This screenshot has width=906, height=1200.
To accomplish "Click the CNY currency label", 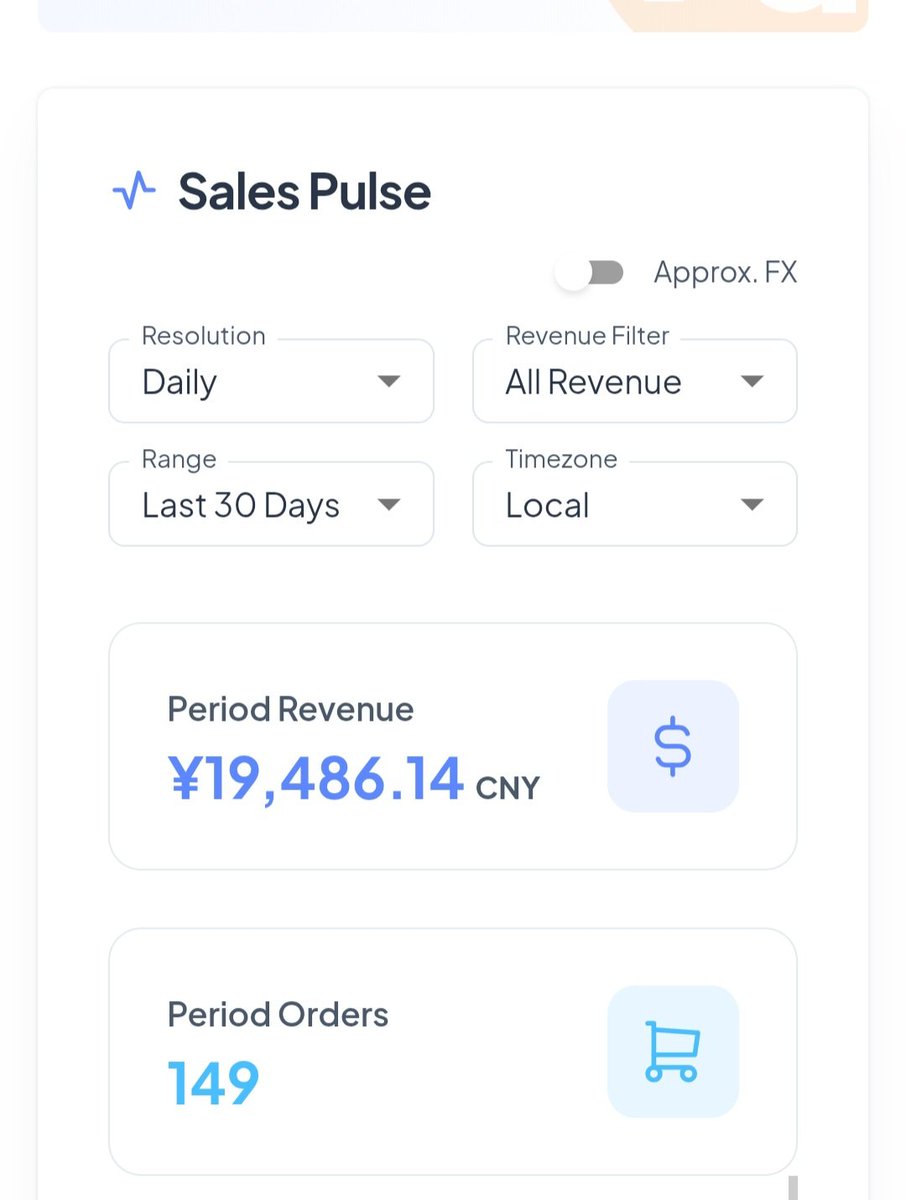I will pyautogui.click(x=508, y=788).
